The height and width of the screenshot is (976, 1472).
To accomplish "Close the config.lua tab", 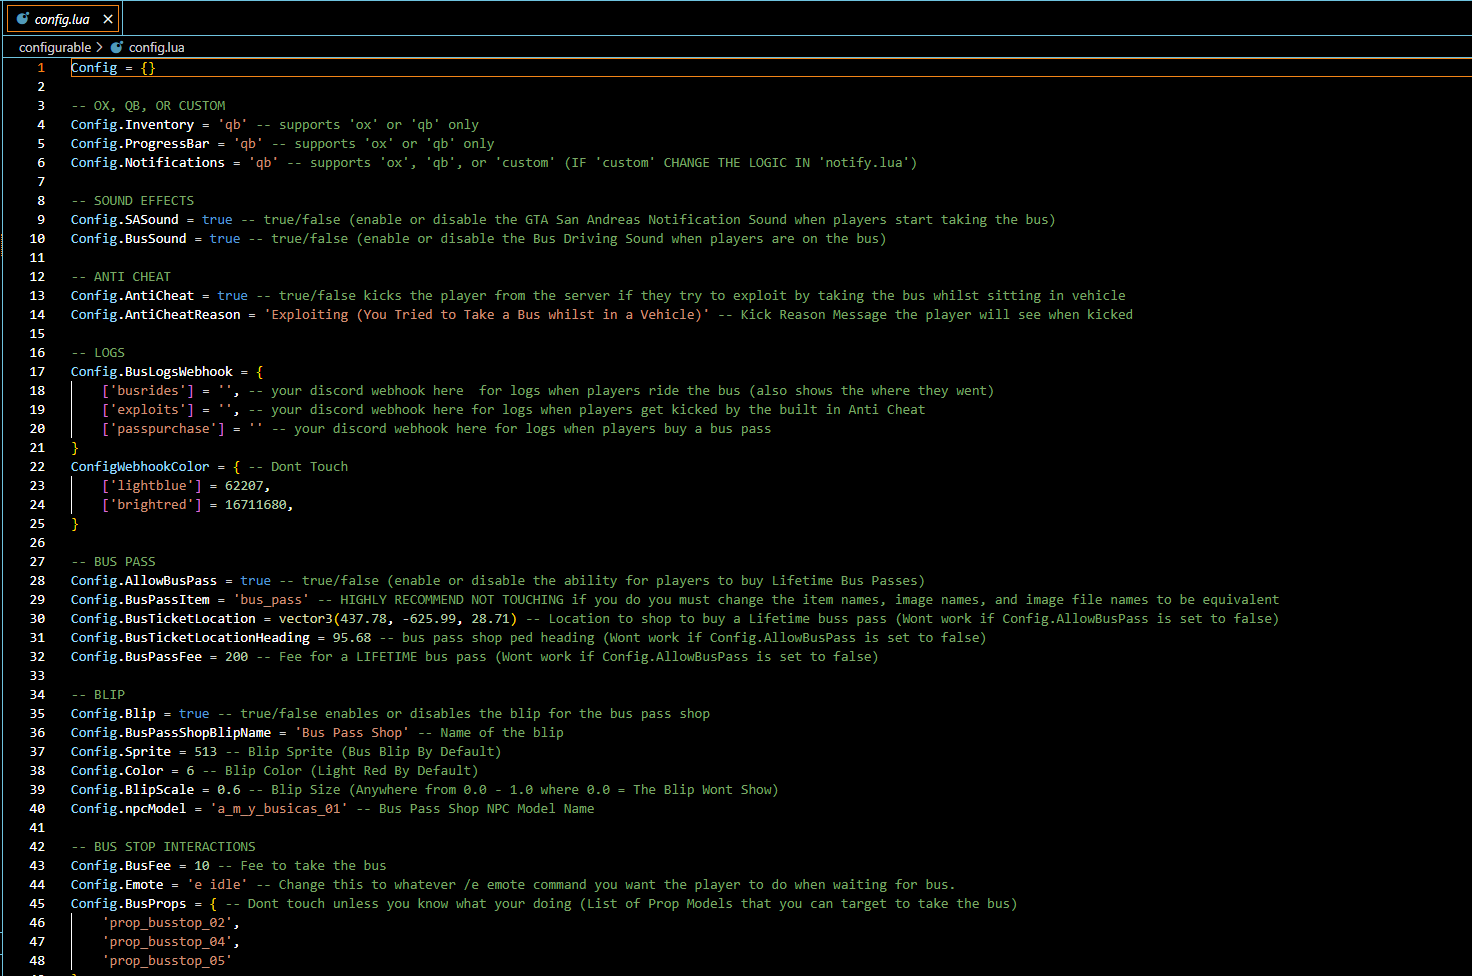I will coord(108,19).
